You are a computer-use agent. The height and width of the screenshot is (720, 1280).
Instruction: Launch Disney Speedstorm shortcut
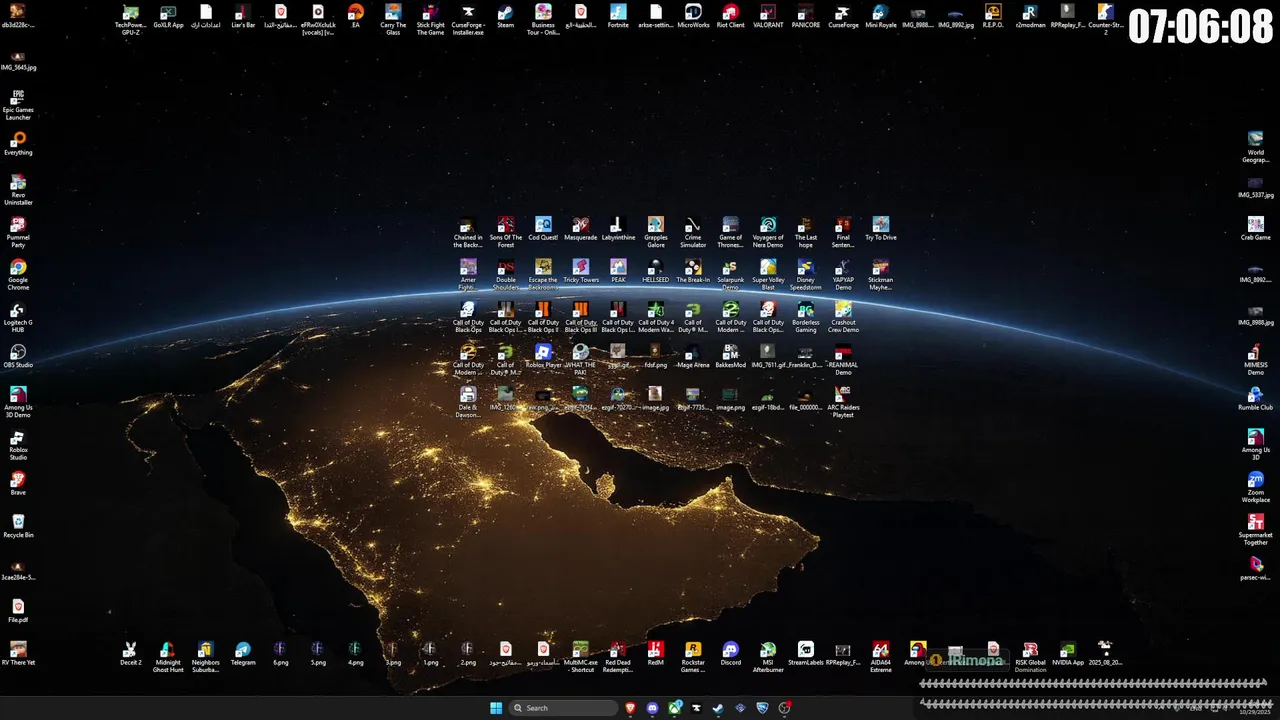pyautogui.click(x=806, y=275)
